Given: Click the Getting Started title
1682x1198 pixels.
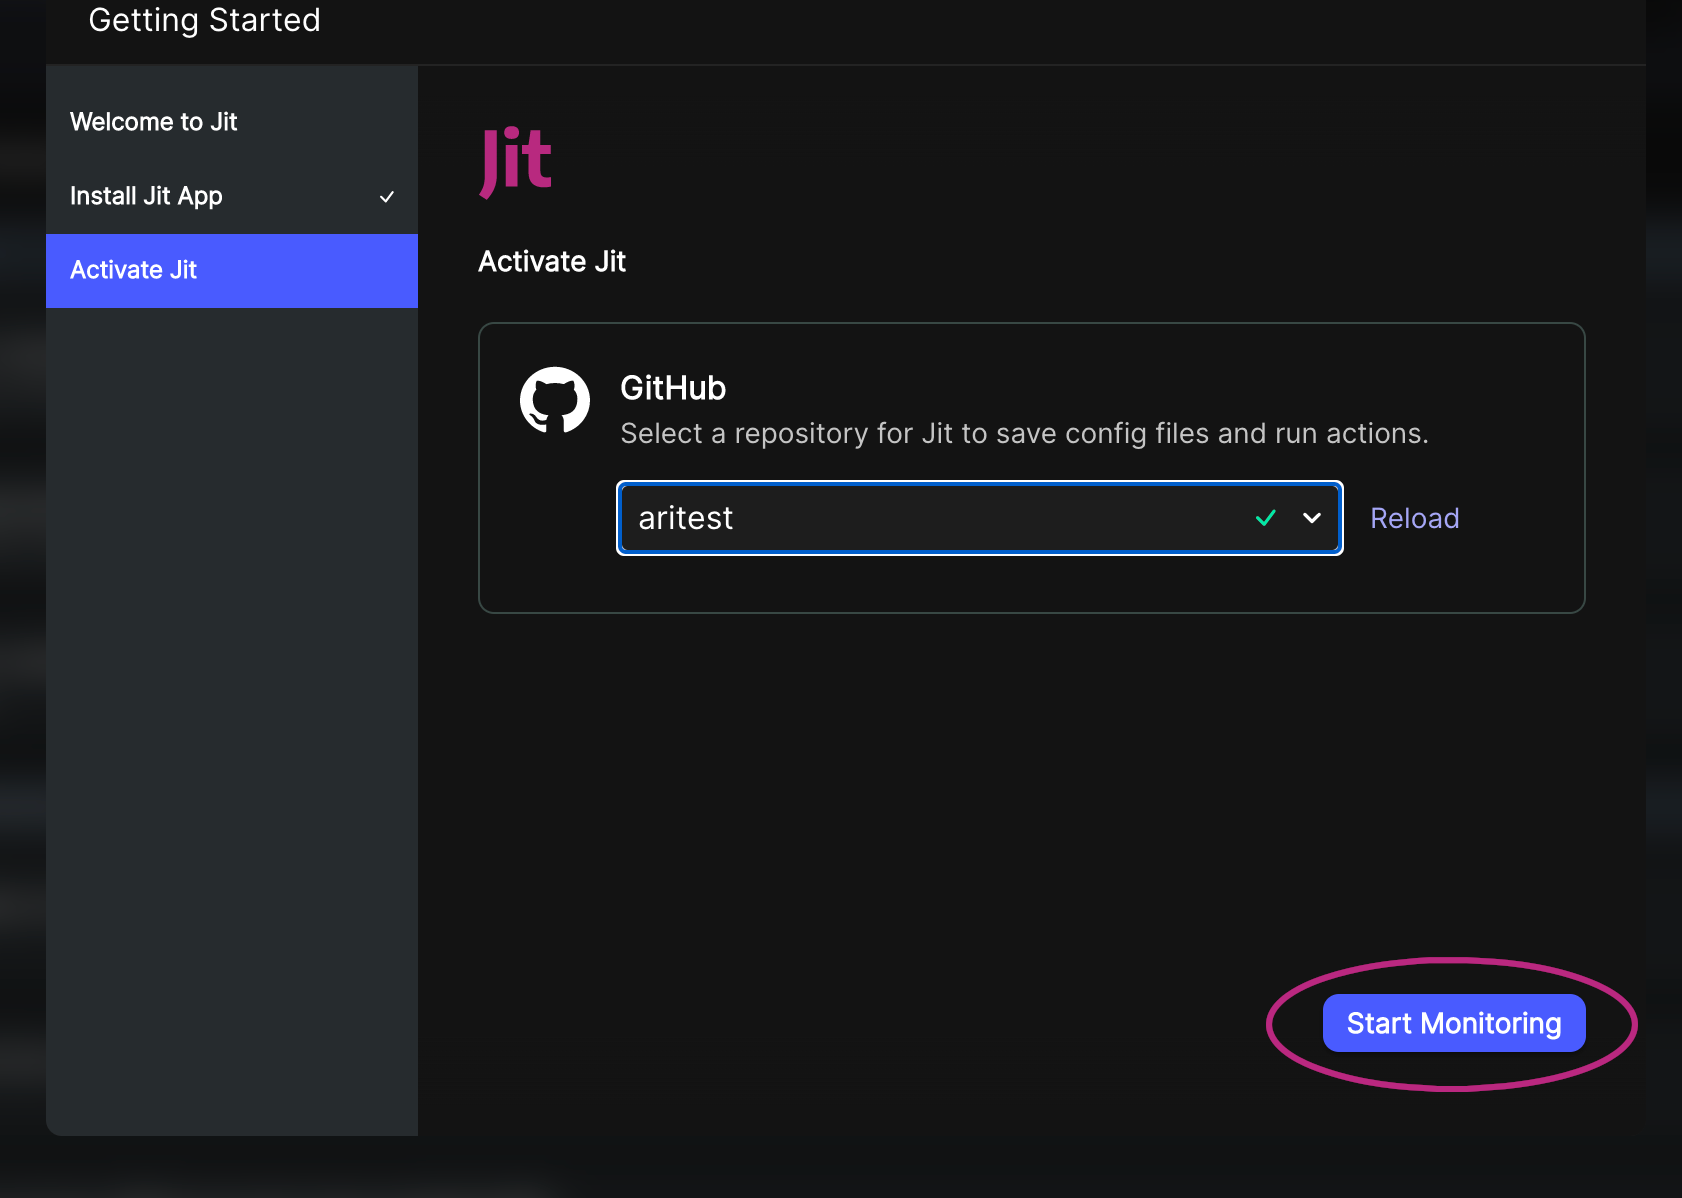Looking at the screenshot, I should 205,20.
